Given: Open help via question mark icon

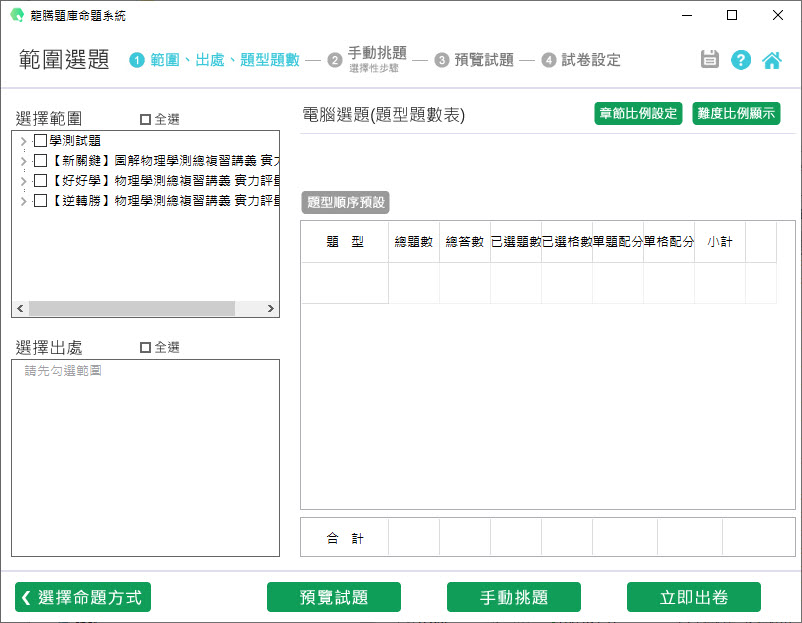Looking at the screenshot, I should coord(741,59).
